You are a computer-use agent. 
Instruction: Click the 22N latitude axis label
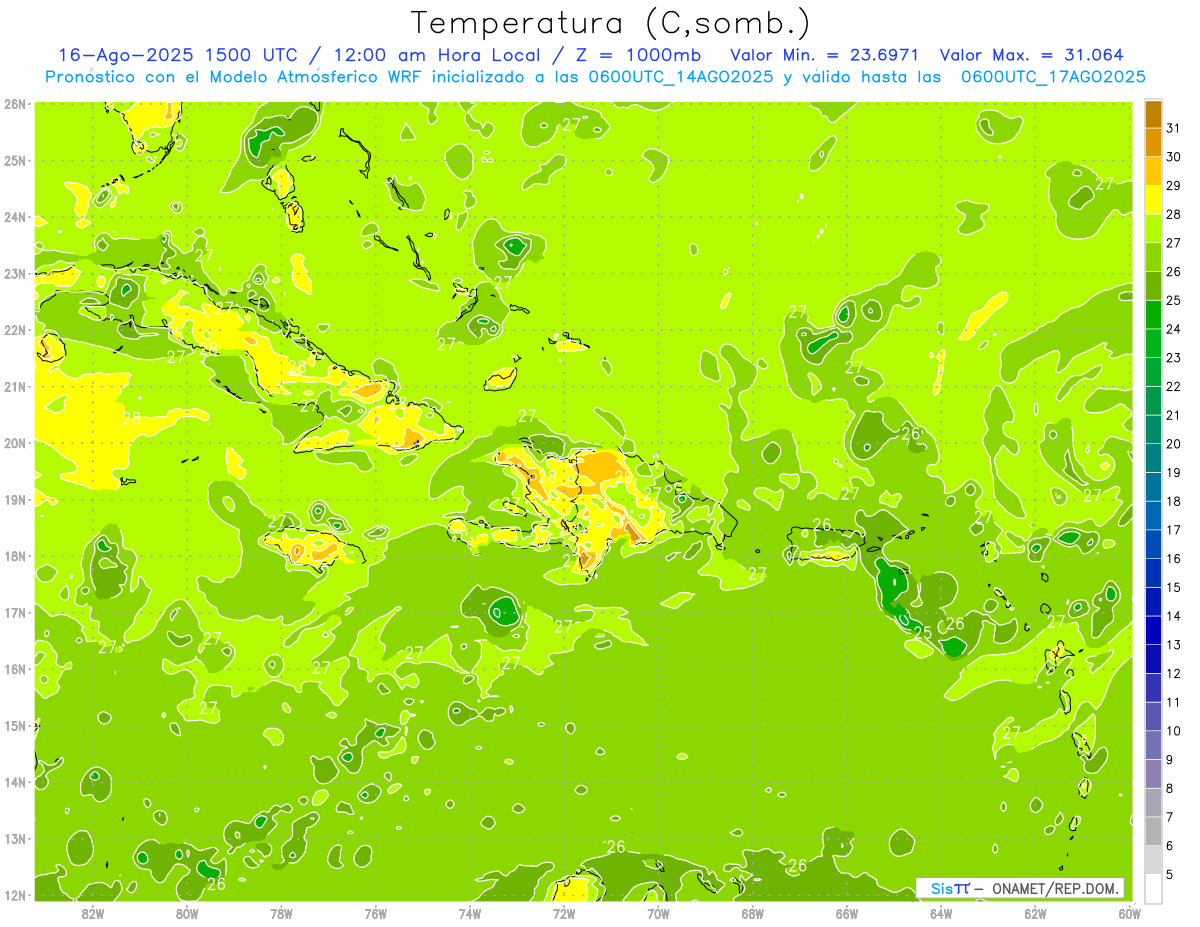click(15, 330)
